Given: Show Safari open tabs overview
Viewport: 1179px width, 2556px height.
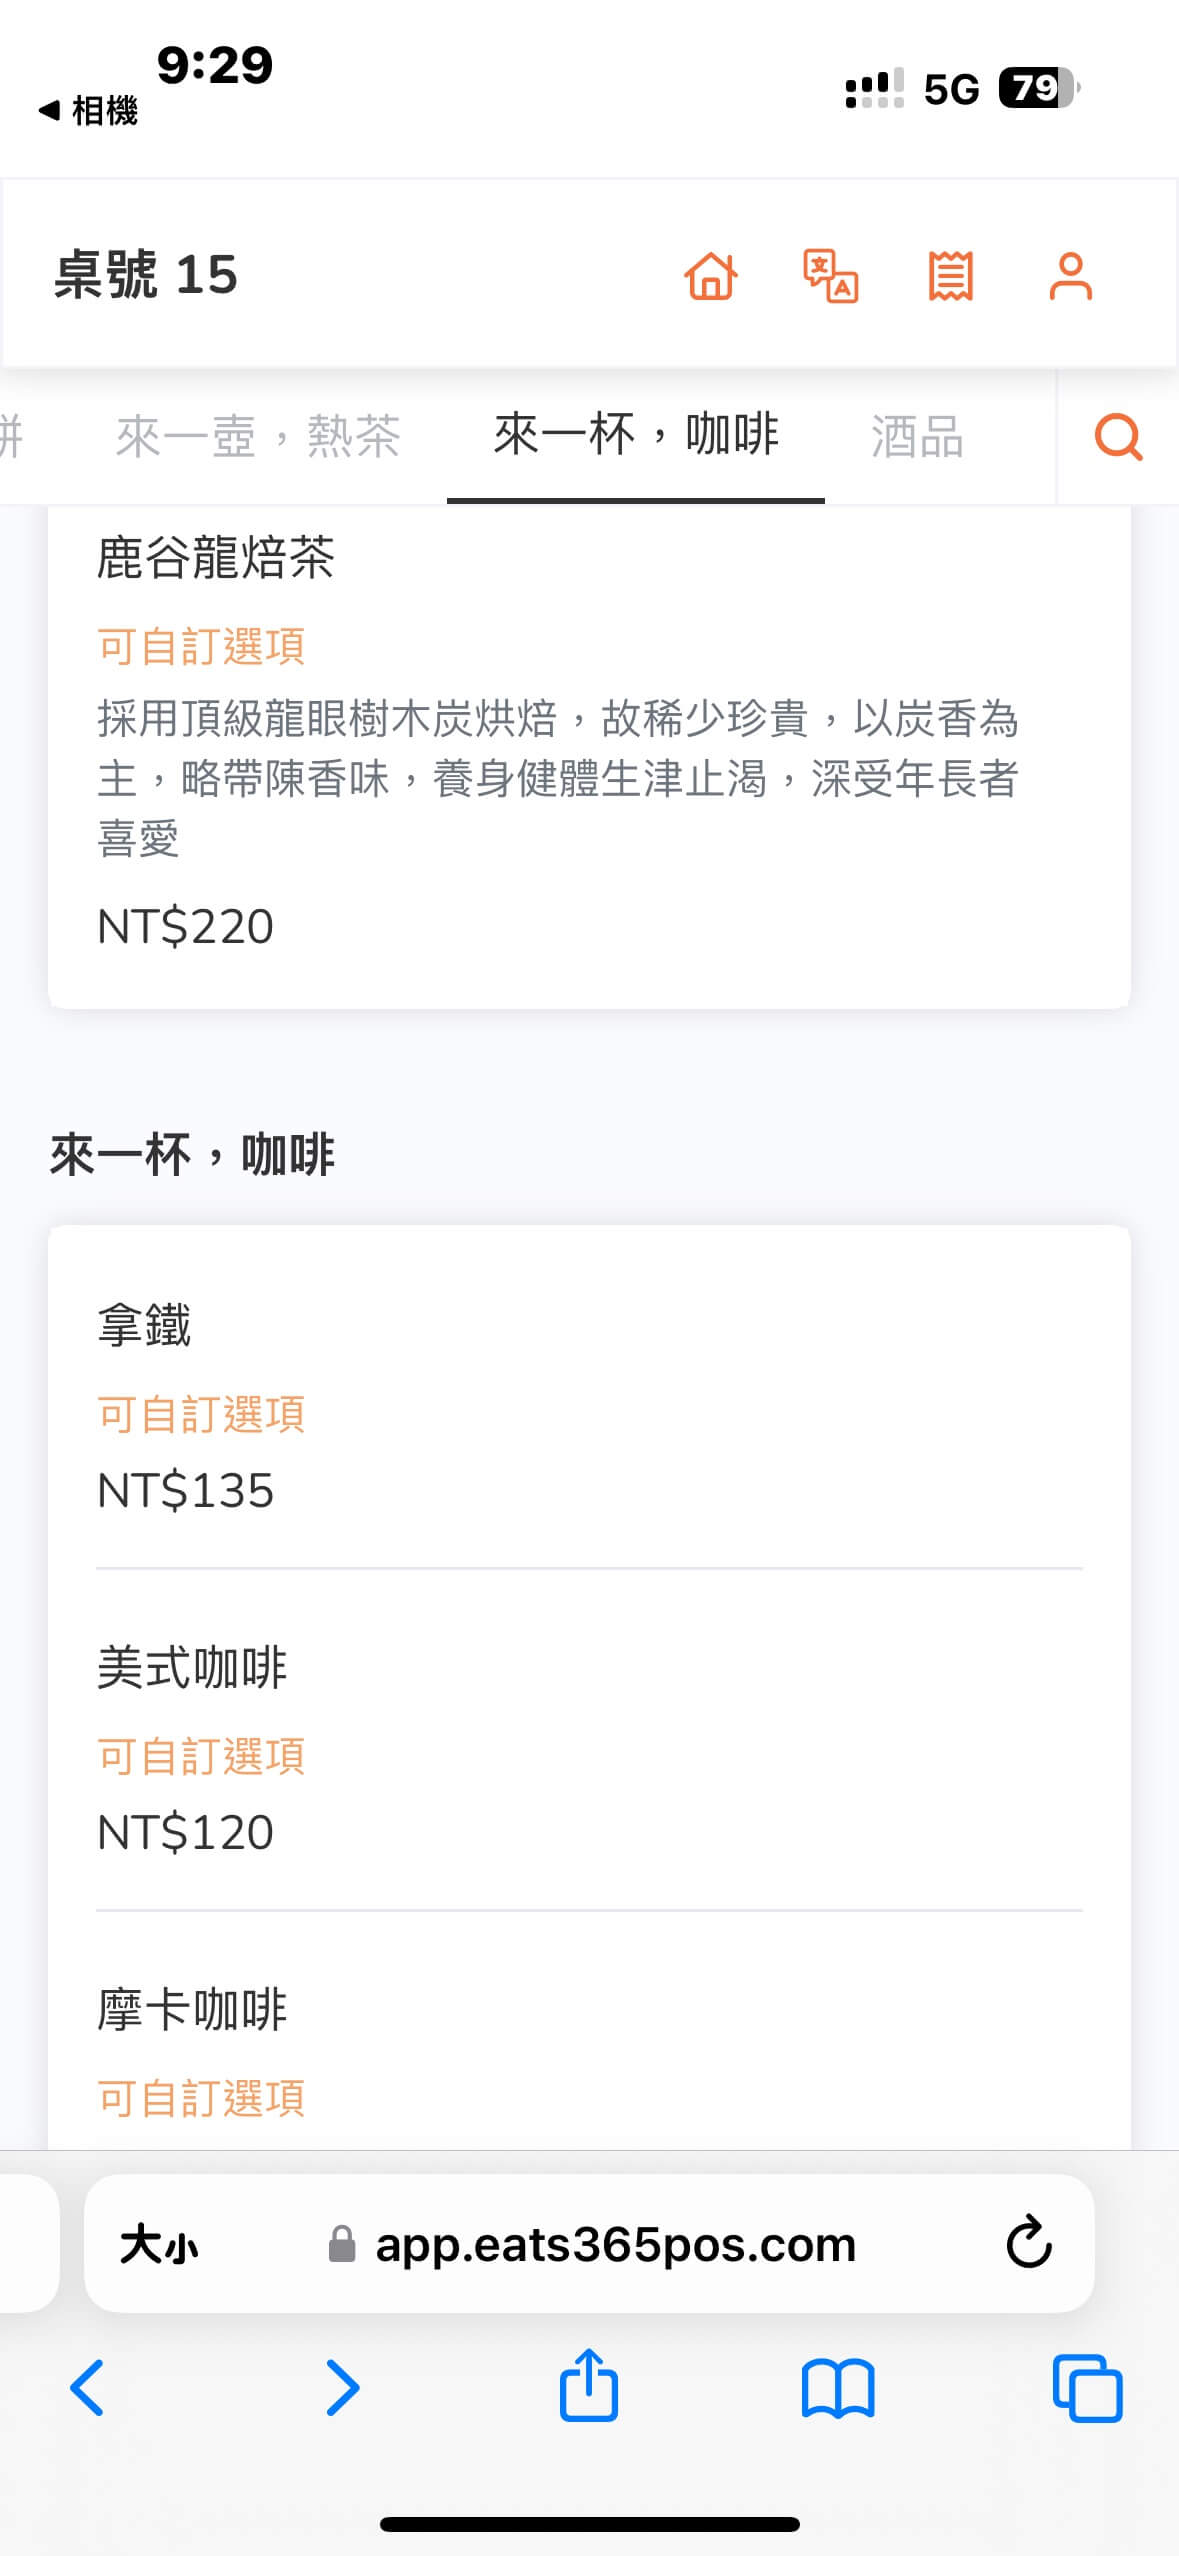Looking at the screenshot, I should click(1087, 2389).
